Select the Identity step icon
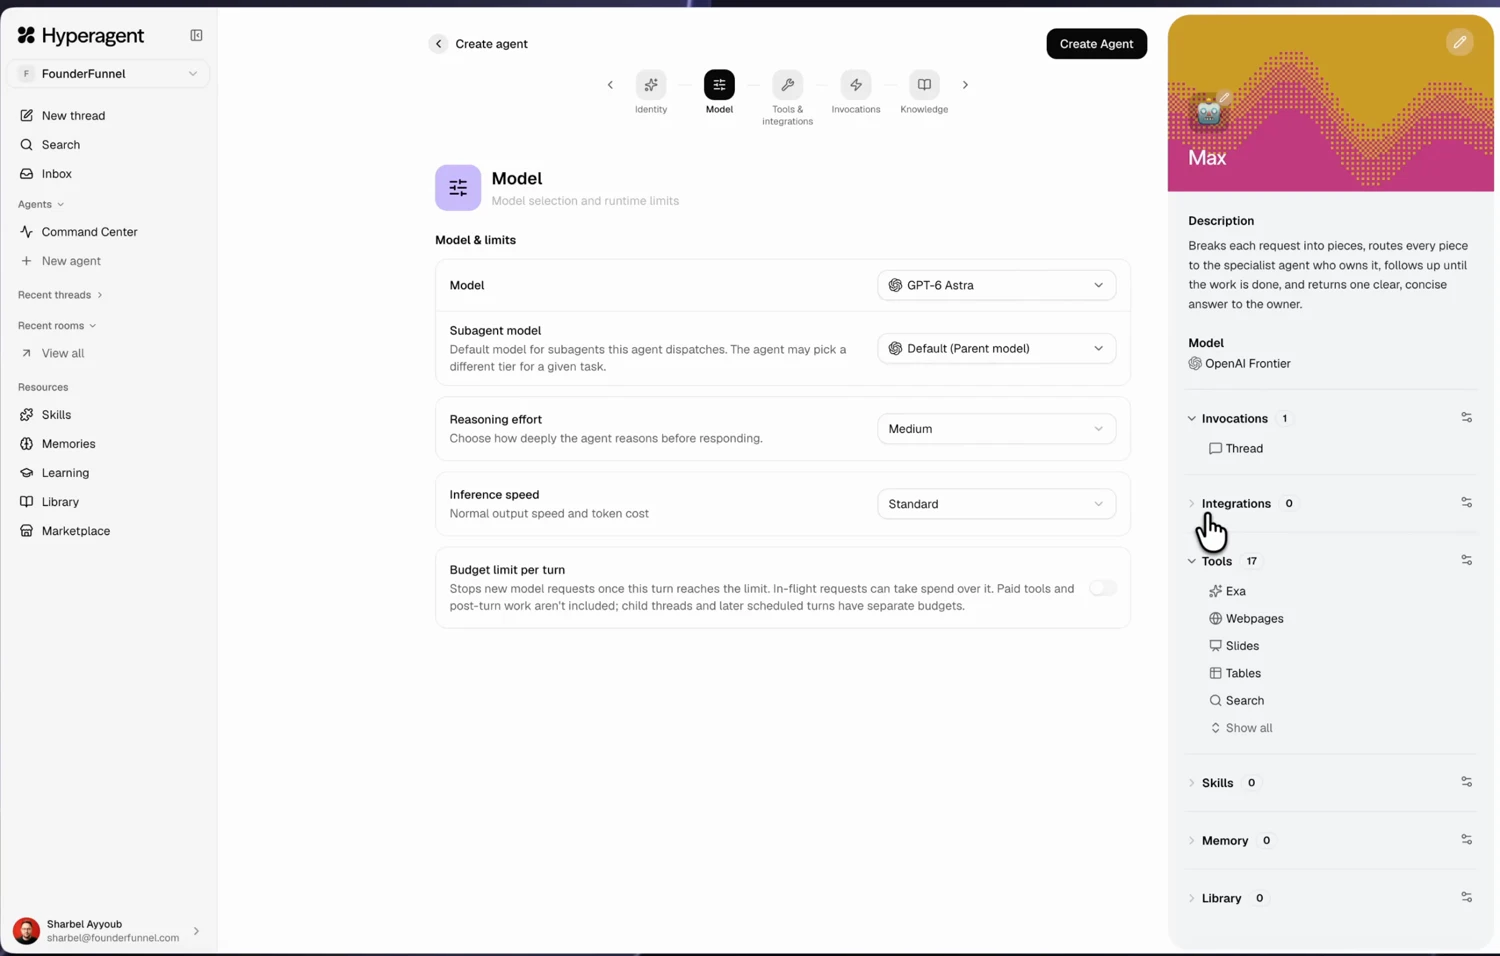The image size is (1500, 956). point(651,85)
